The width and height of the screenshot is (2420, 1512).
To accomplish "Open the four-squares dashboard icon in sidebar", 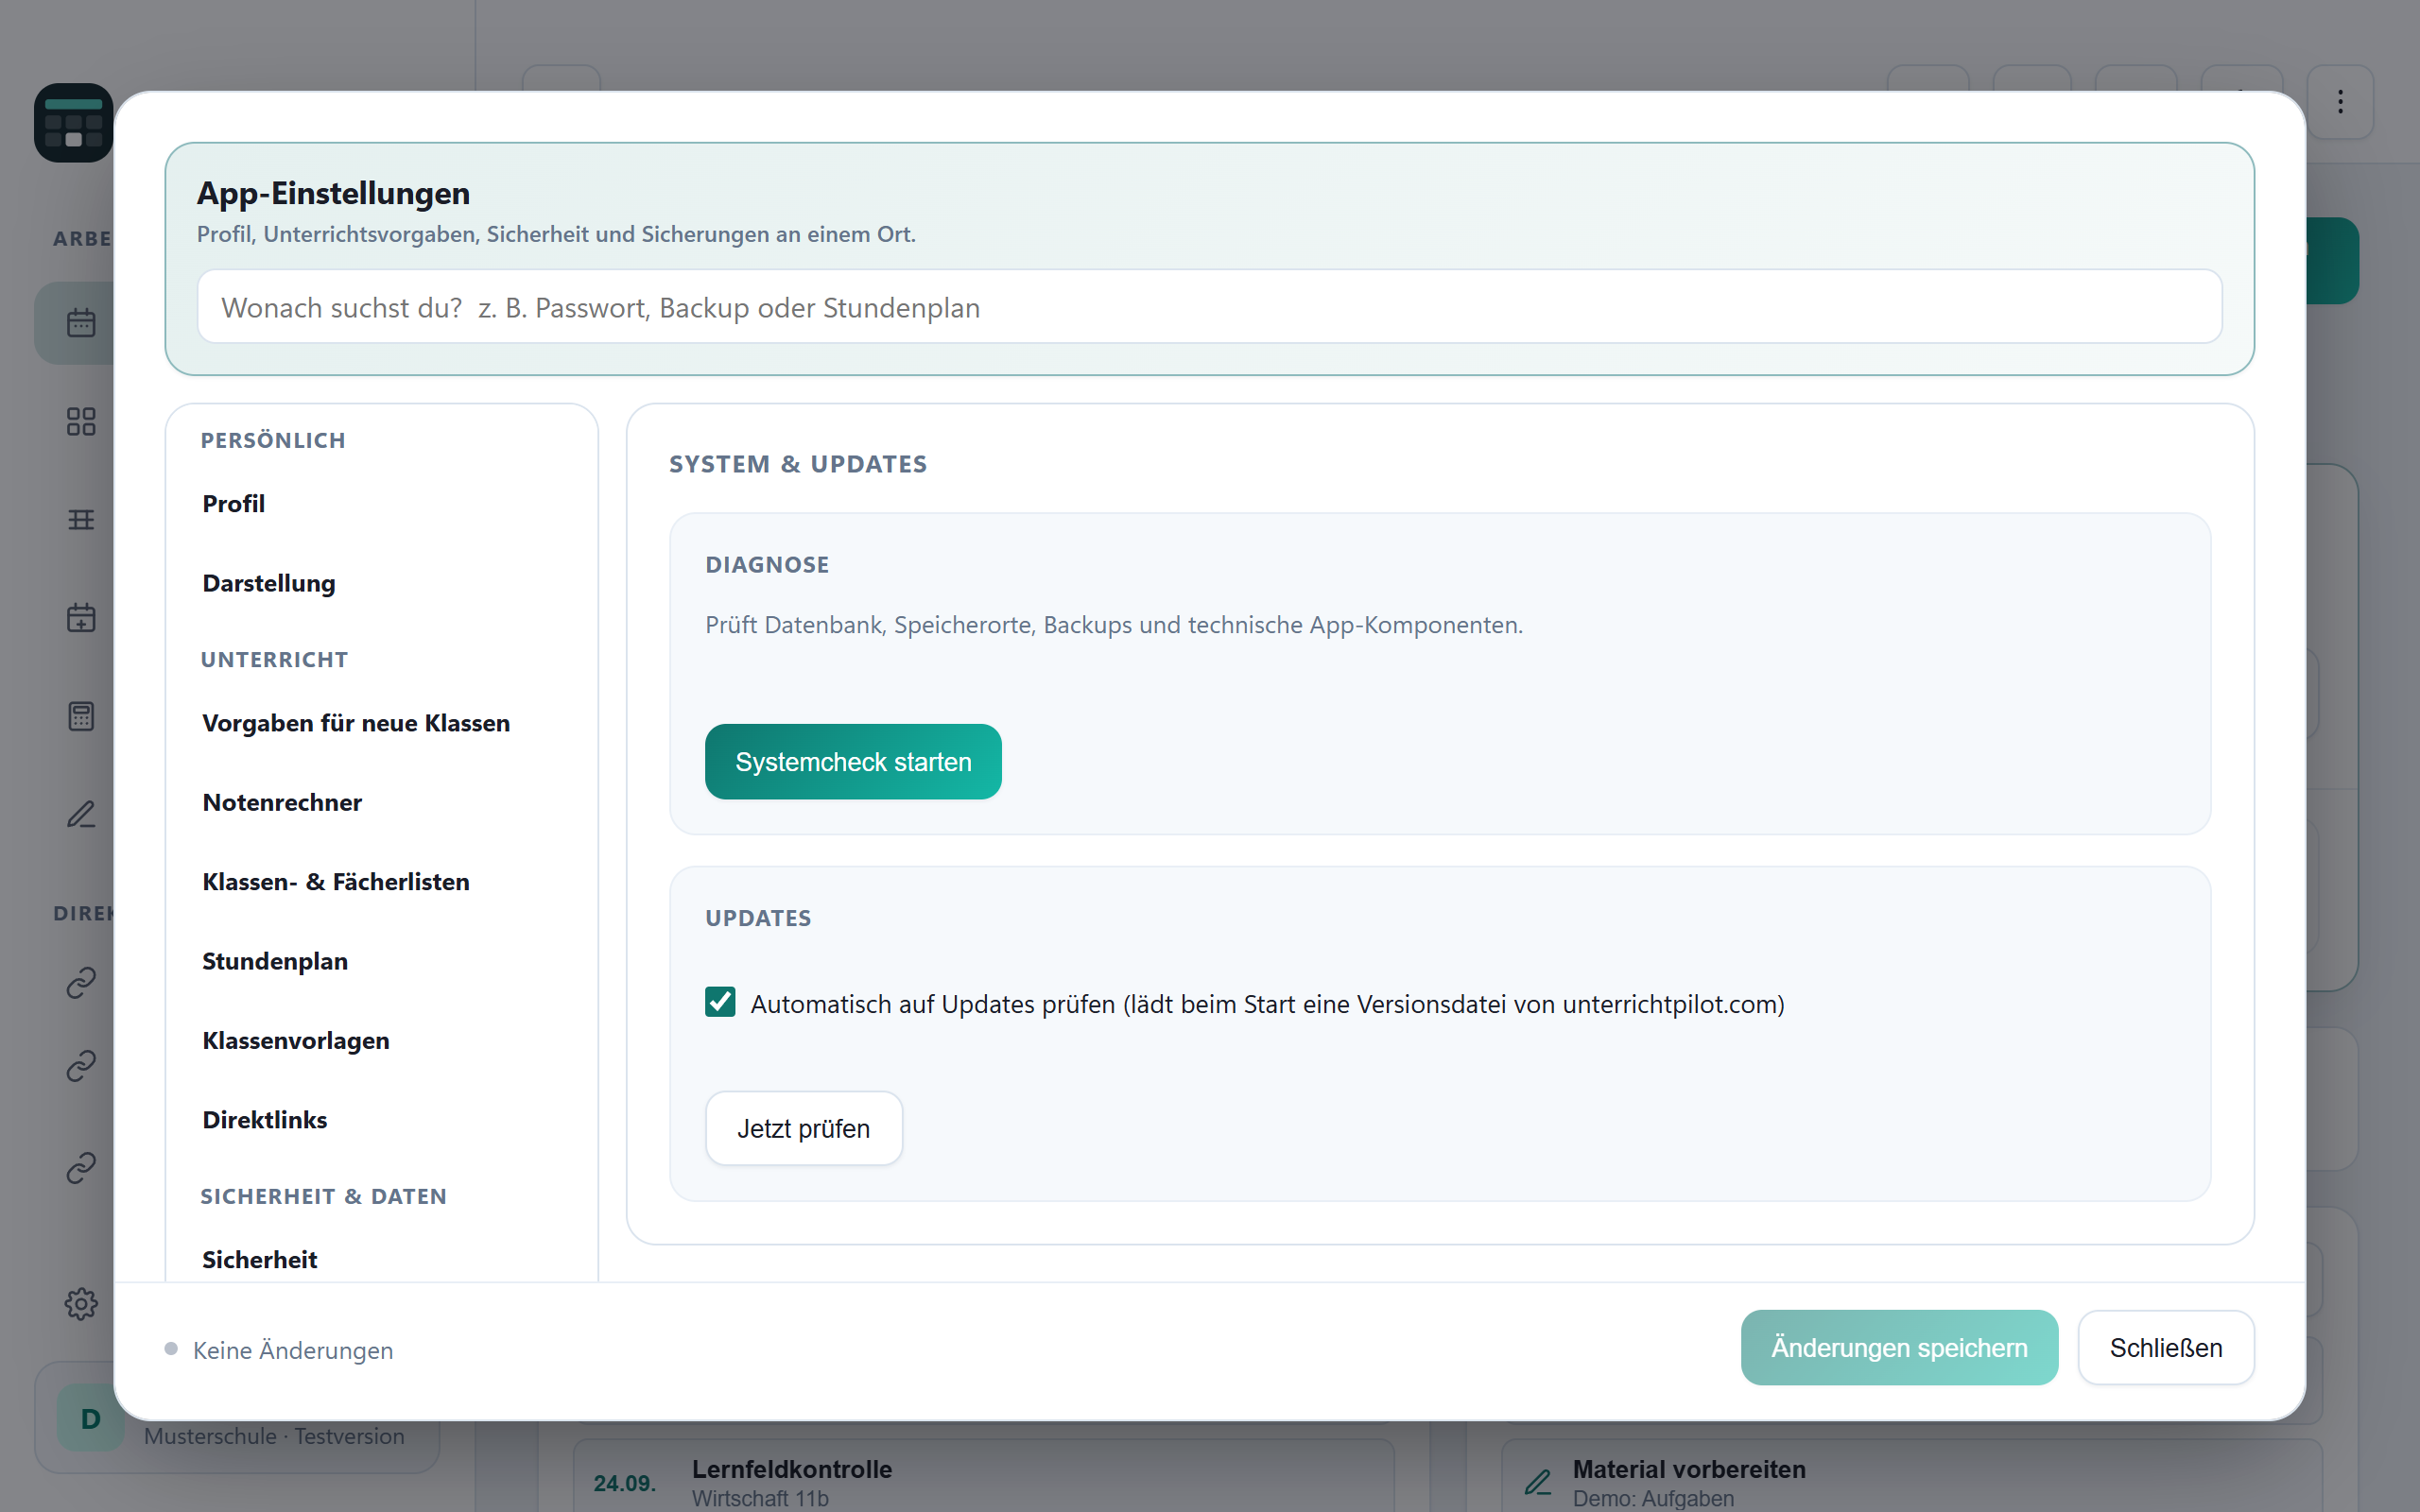I will pos(81,421).
